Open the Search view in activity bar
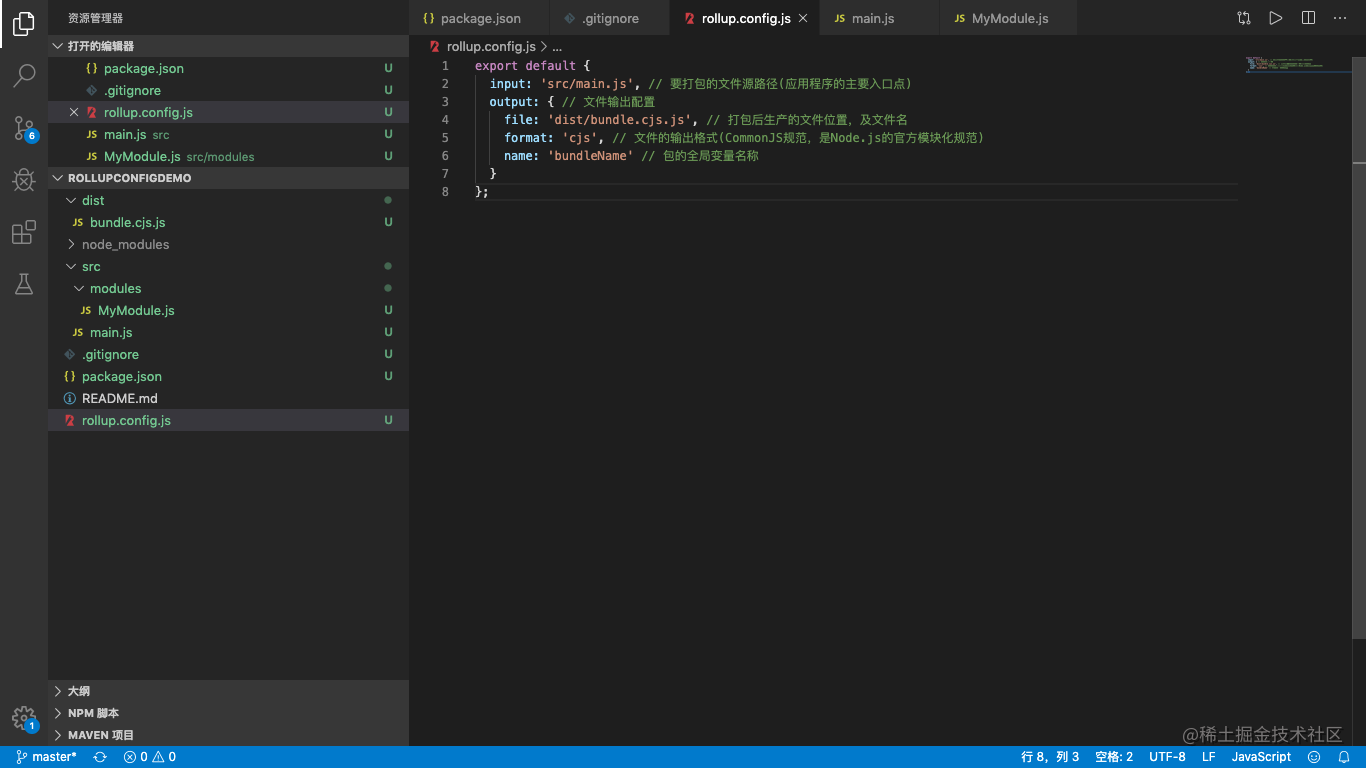 24,75
